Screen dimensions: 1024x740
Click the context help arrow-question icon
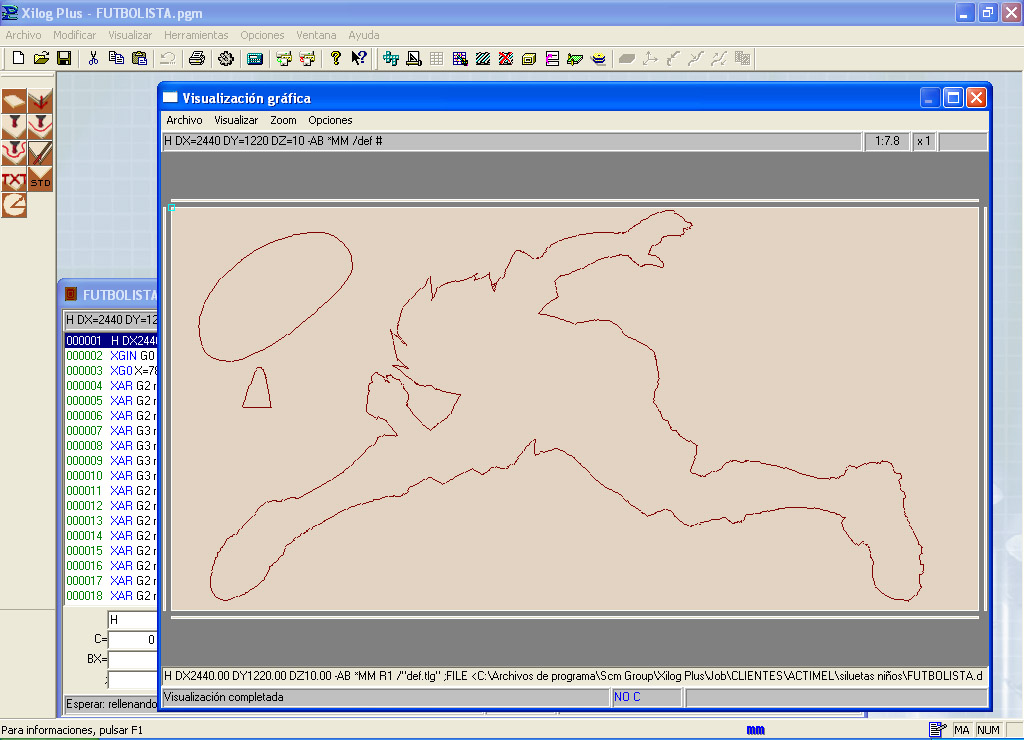(358, 58)
